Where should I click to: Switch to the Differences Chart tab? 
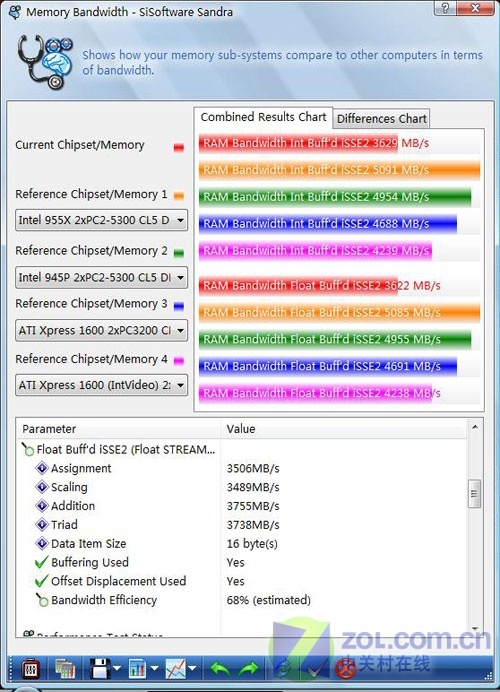coord(381,119)
